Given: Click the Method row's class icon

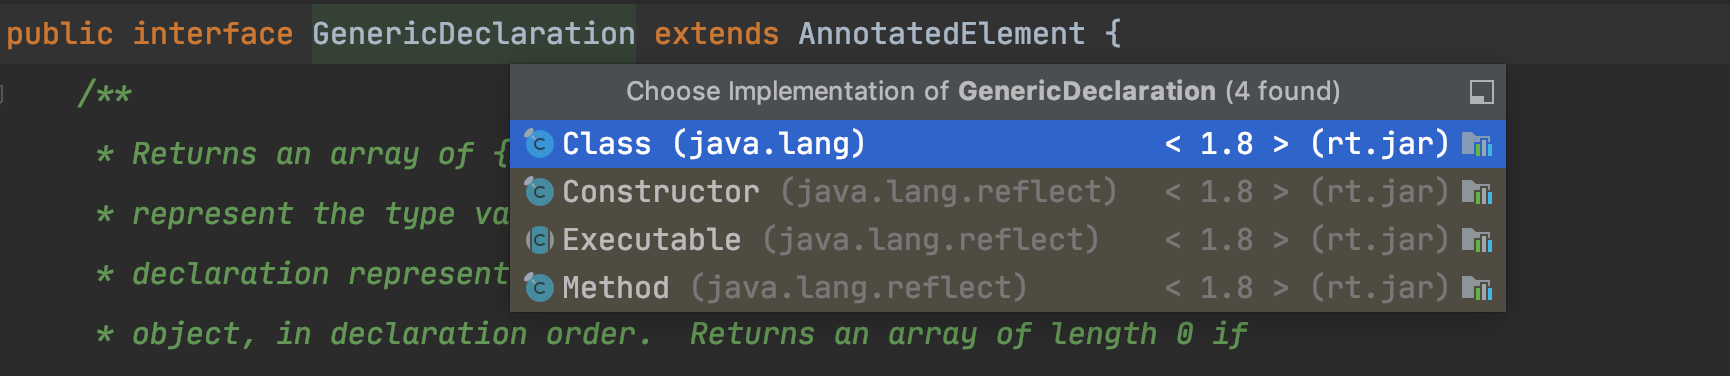Looking at the screenshot, I should 539,288.
